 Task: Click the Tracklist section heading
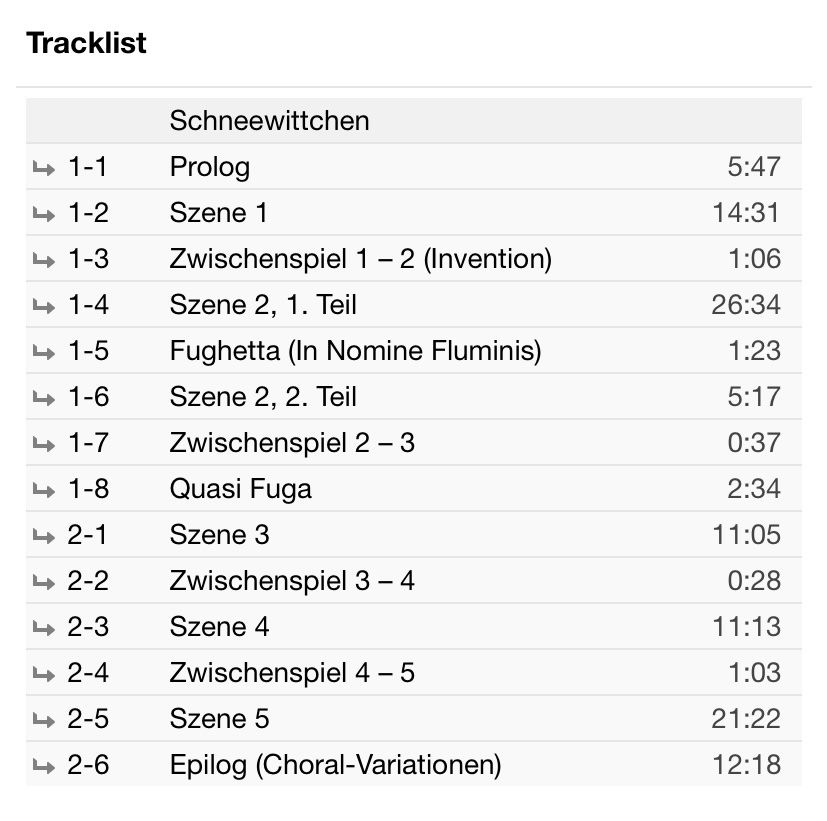tap(86, 43)
